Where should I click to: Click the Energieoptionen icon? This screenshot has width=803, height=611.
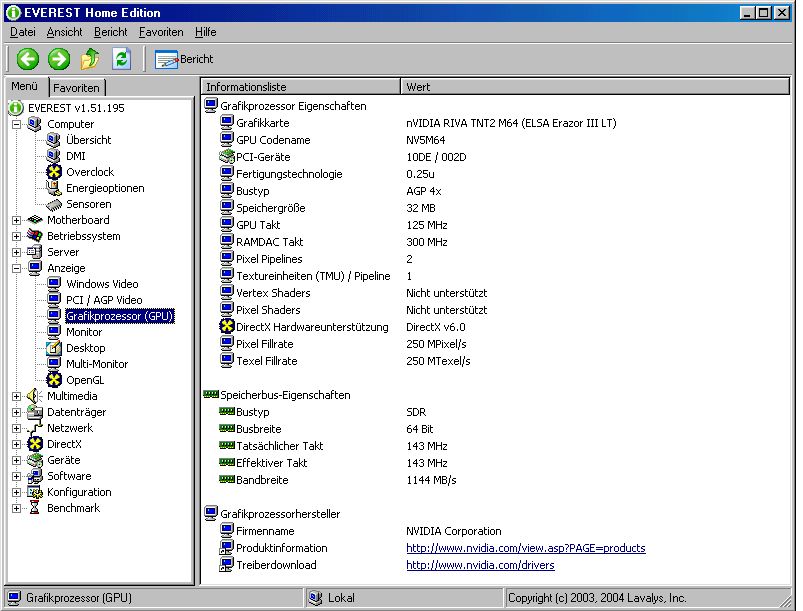pyautogui.click(x=54, y=188)
